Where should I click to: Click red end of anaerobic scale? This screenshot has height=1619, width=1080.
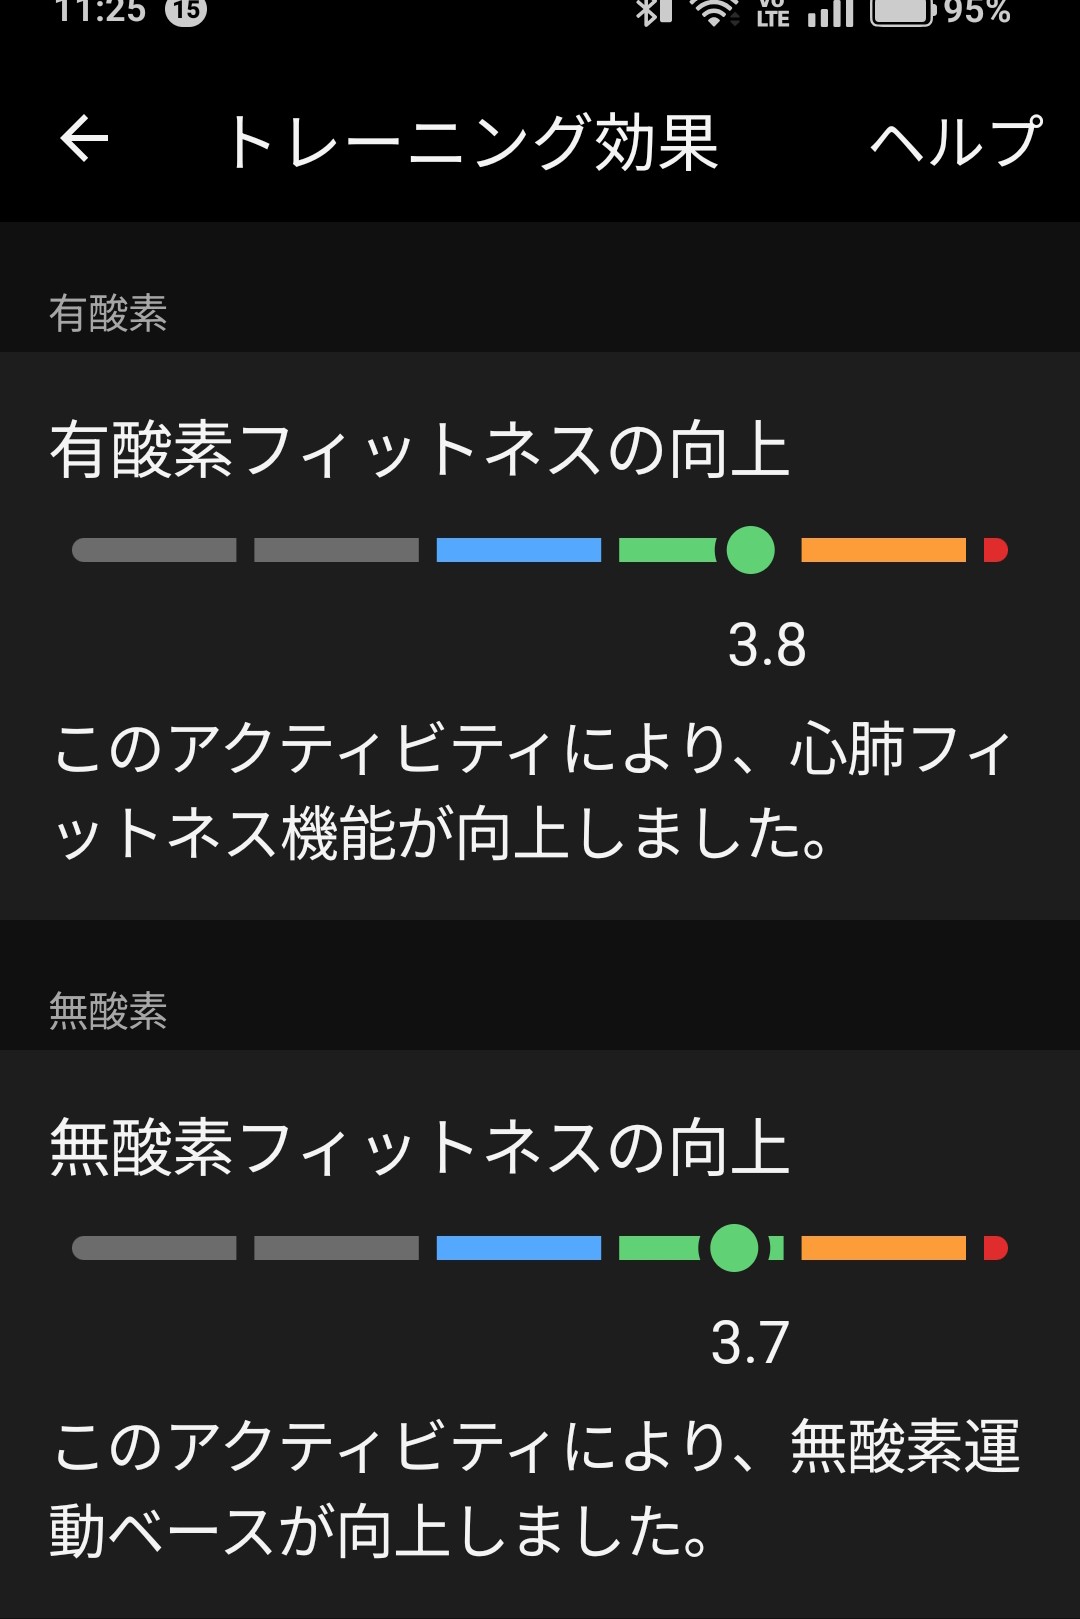(996, 1248)
